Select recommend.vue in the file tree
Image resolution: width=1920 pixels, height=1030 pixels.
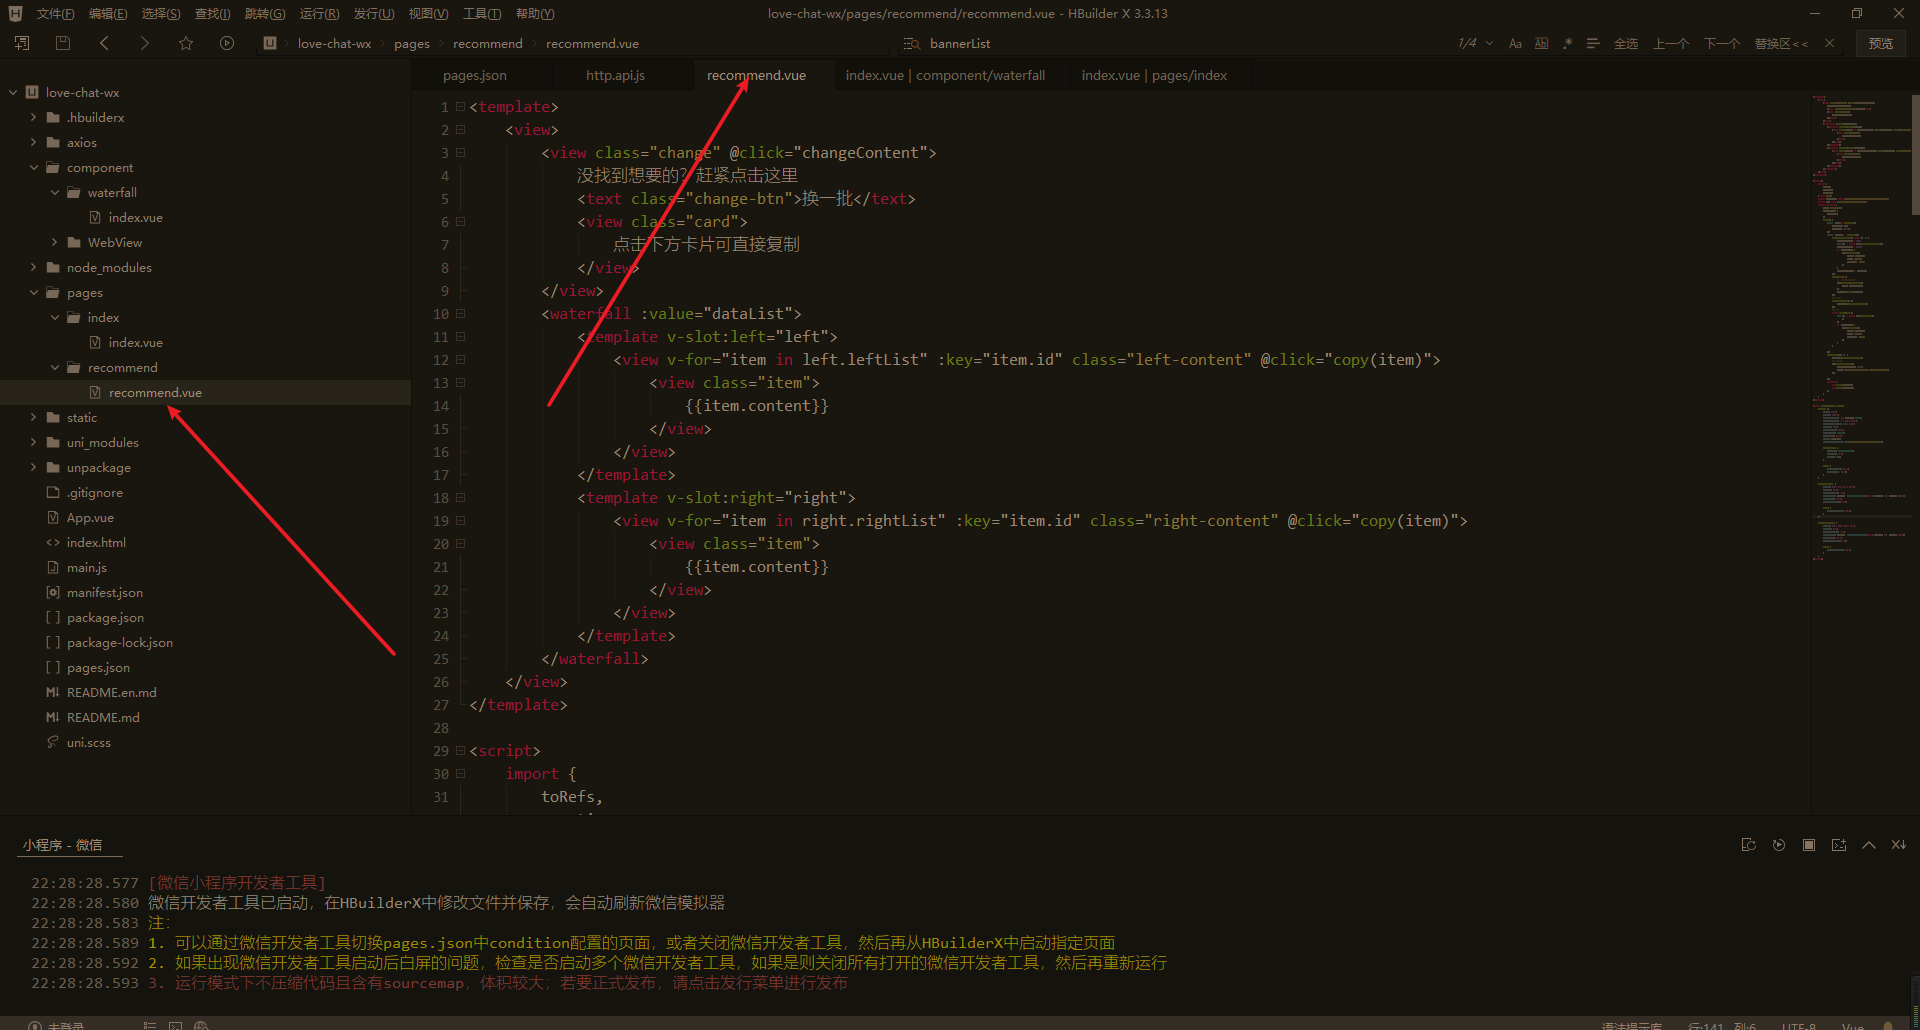pyautogui.click(x=205, y=392)
